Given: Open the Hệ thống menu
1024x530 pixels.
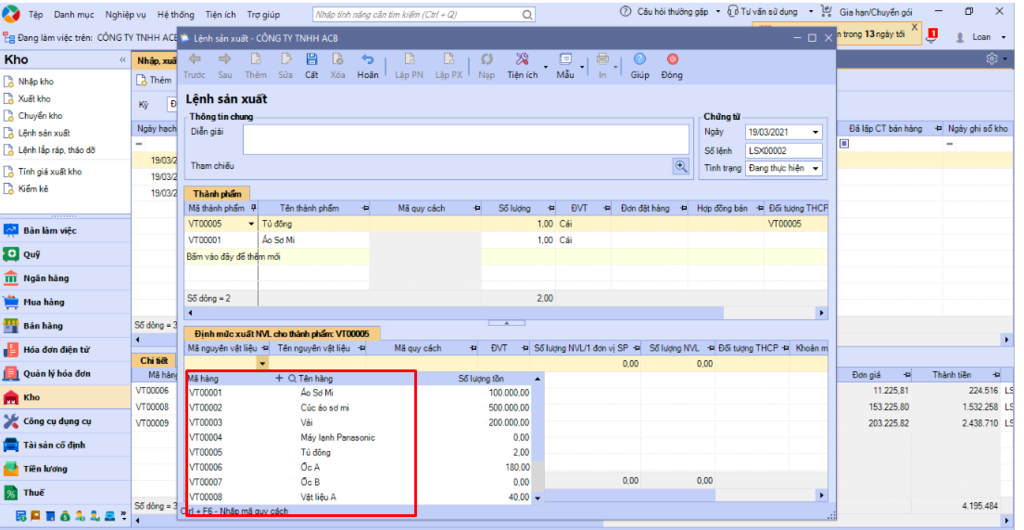Looking at the screenshot, I should (x=176, y=13).
